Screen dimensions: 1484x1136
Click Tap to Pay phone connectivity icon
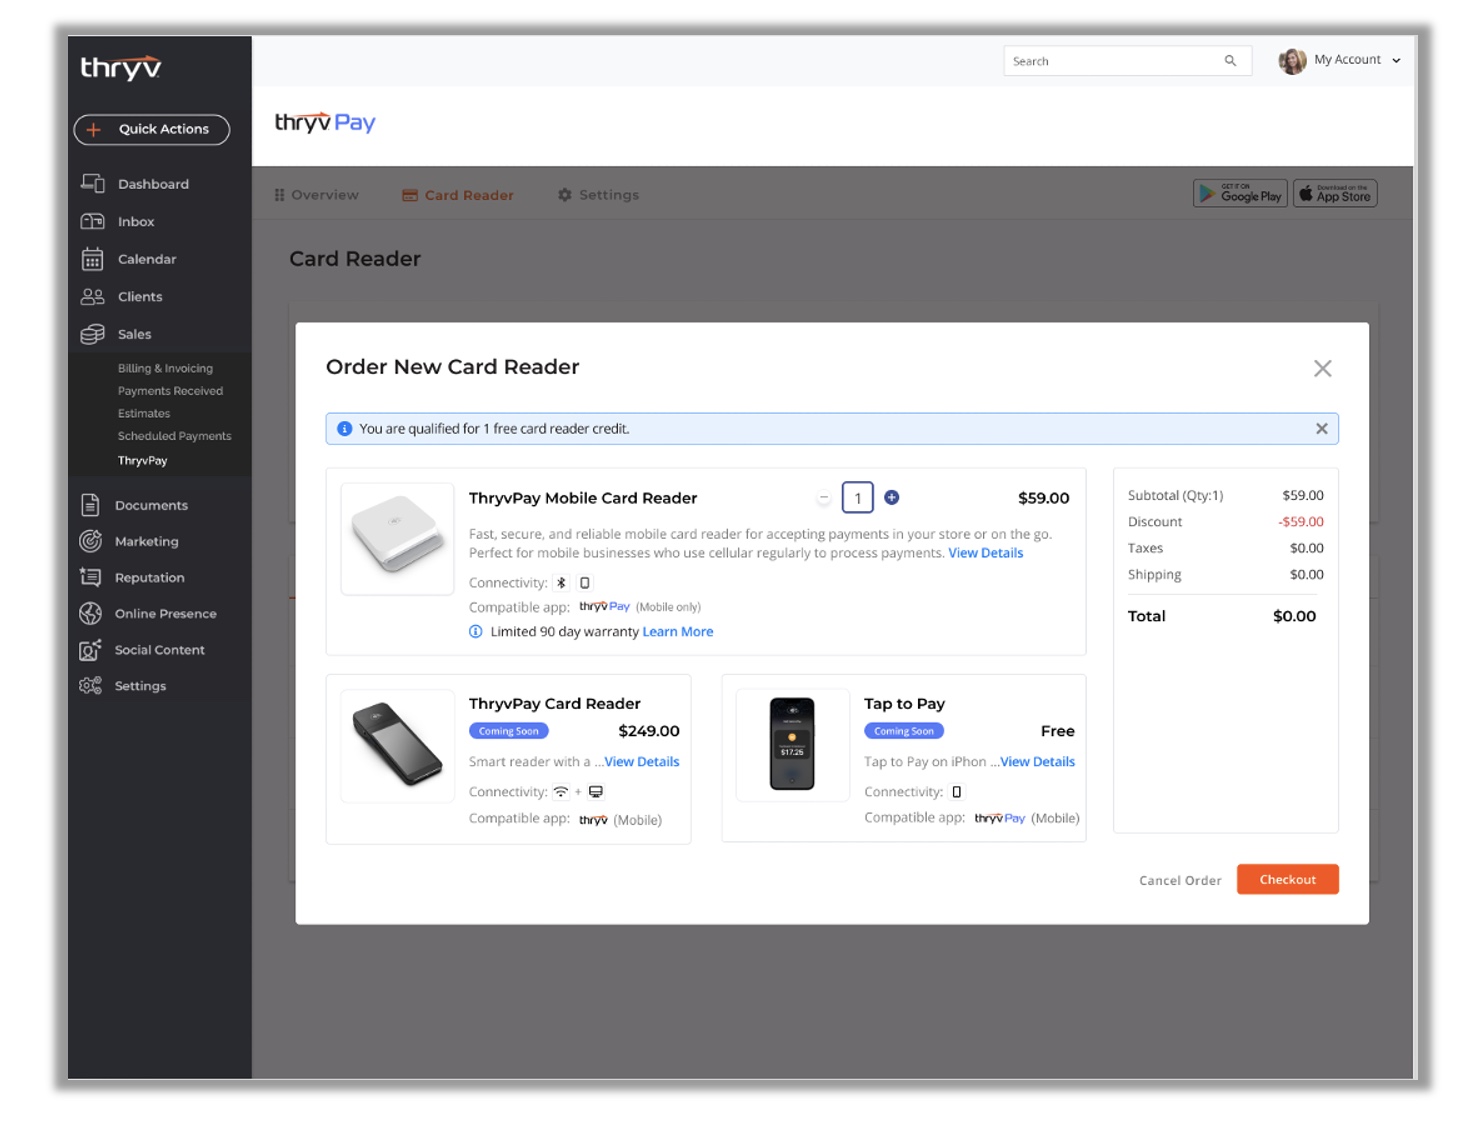(957, 792)
